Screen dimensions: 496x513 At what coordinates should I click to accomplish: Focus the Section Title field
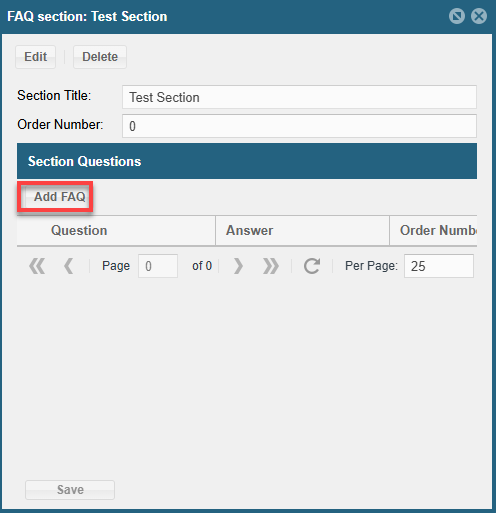(299, 97)
